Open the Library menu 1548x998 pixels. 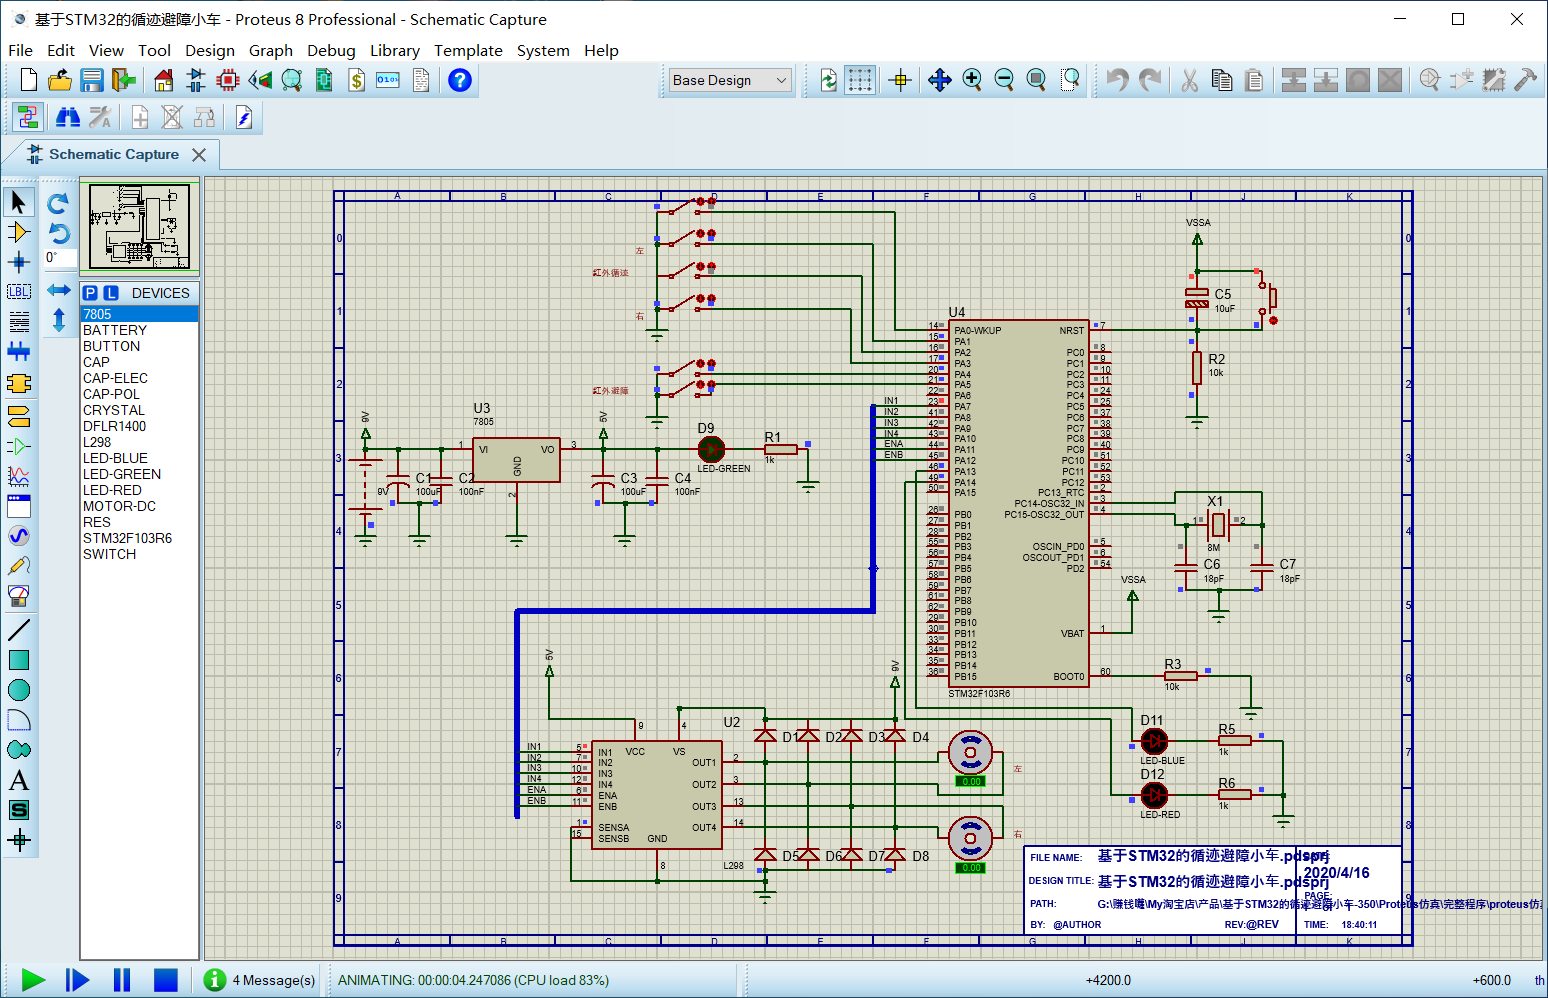pyautogui.click(x=395, y=50)
